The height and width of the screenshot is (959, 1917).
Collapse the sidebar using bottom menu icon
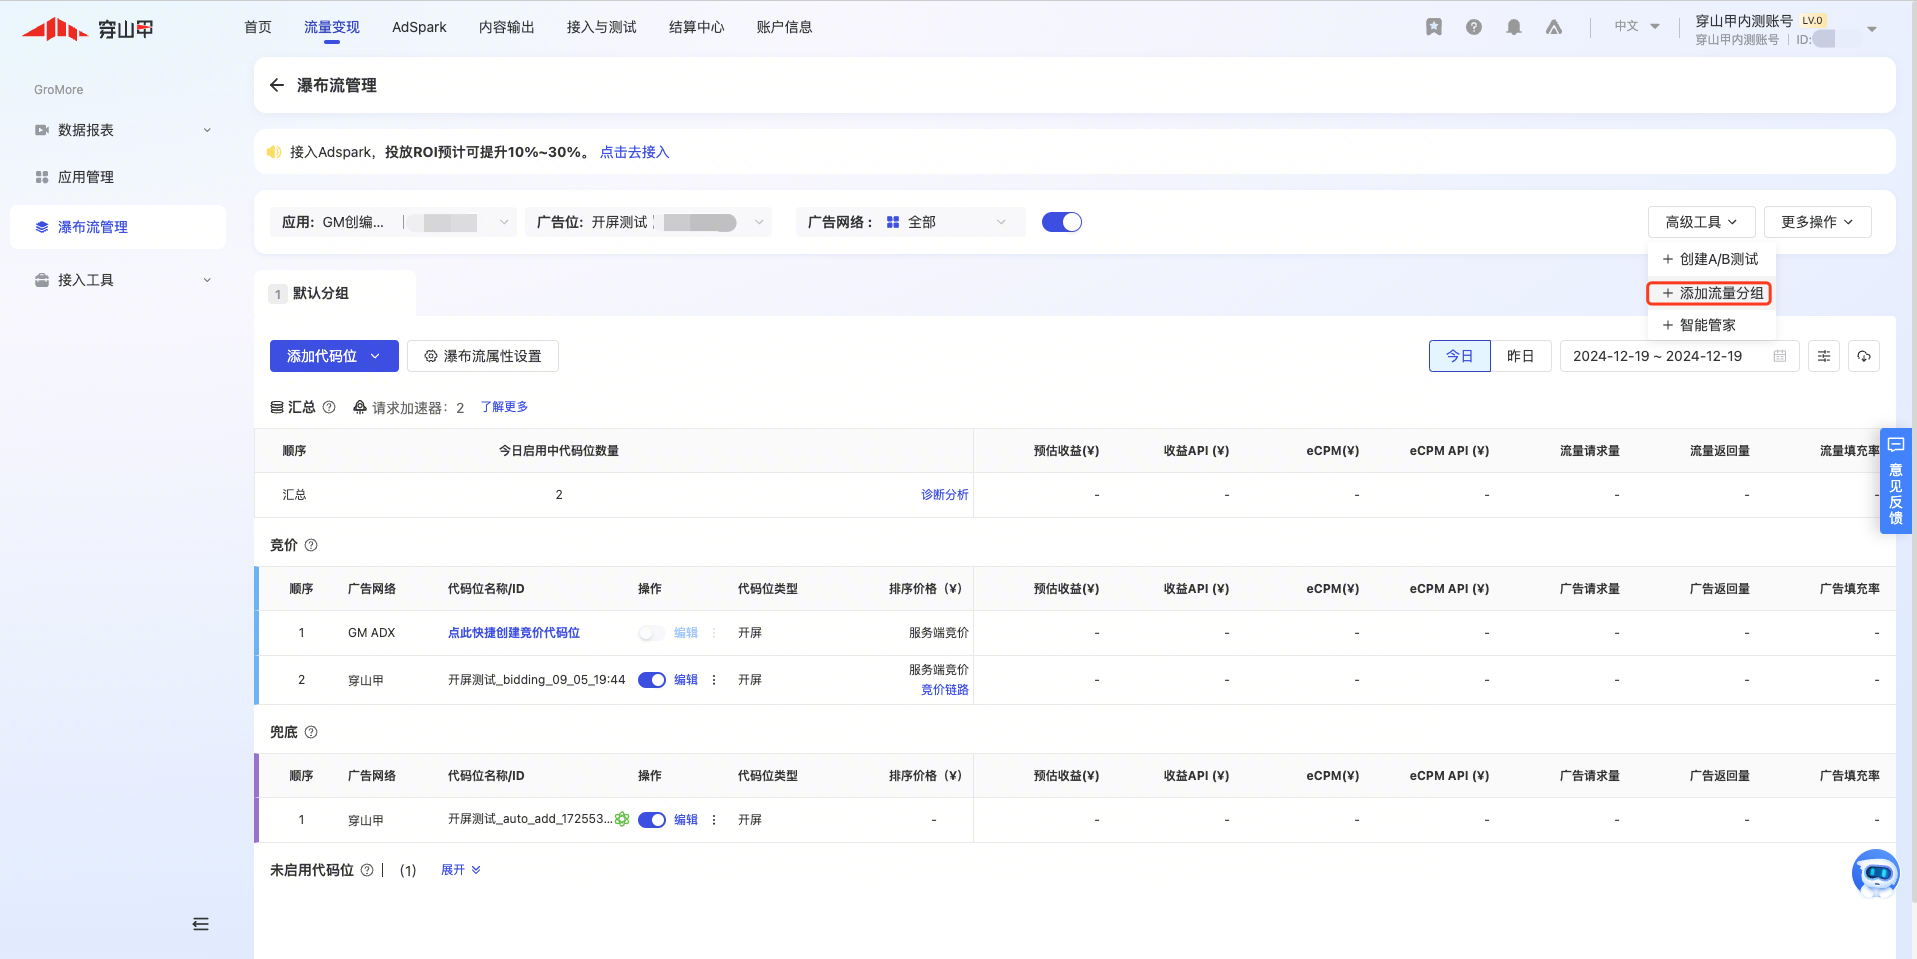tap(200, 924)
